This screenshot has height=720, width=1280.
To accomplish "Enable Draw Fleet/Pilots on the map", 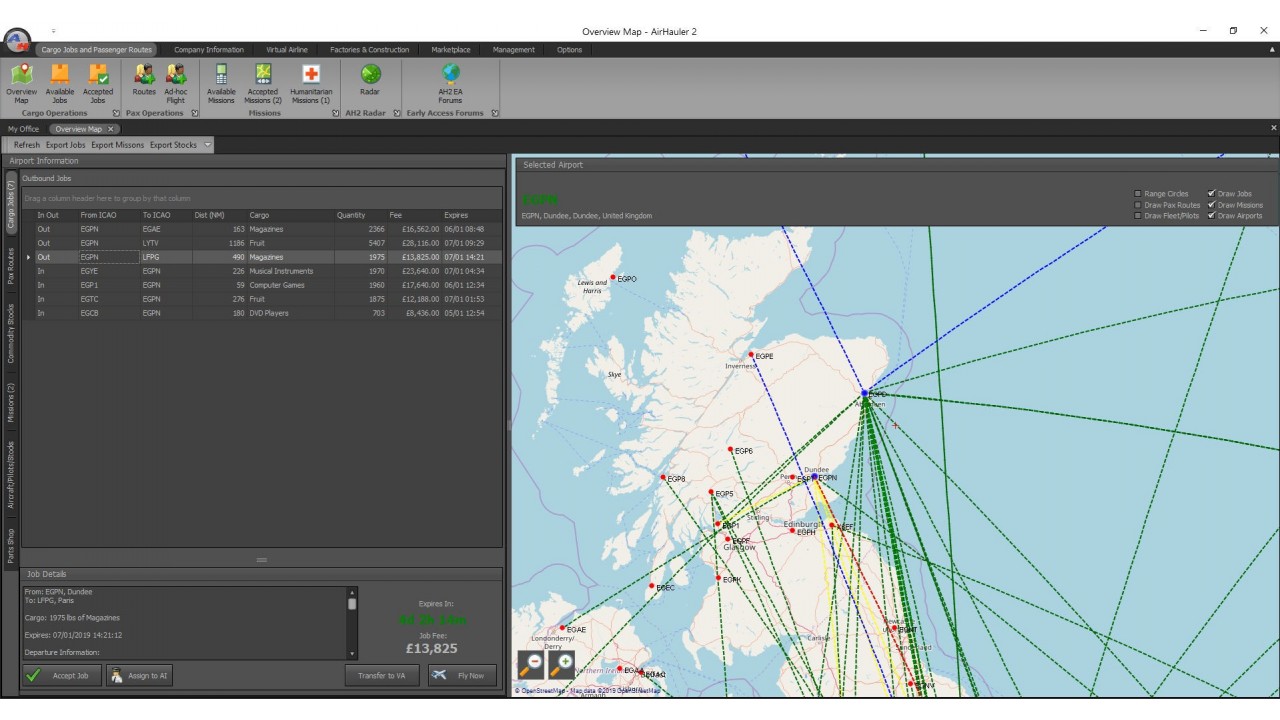I will pos(1137,215).
